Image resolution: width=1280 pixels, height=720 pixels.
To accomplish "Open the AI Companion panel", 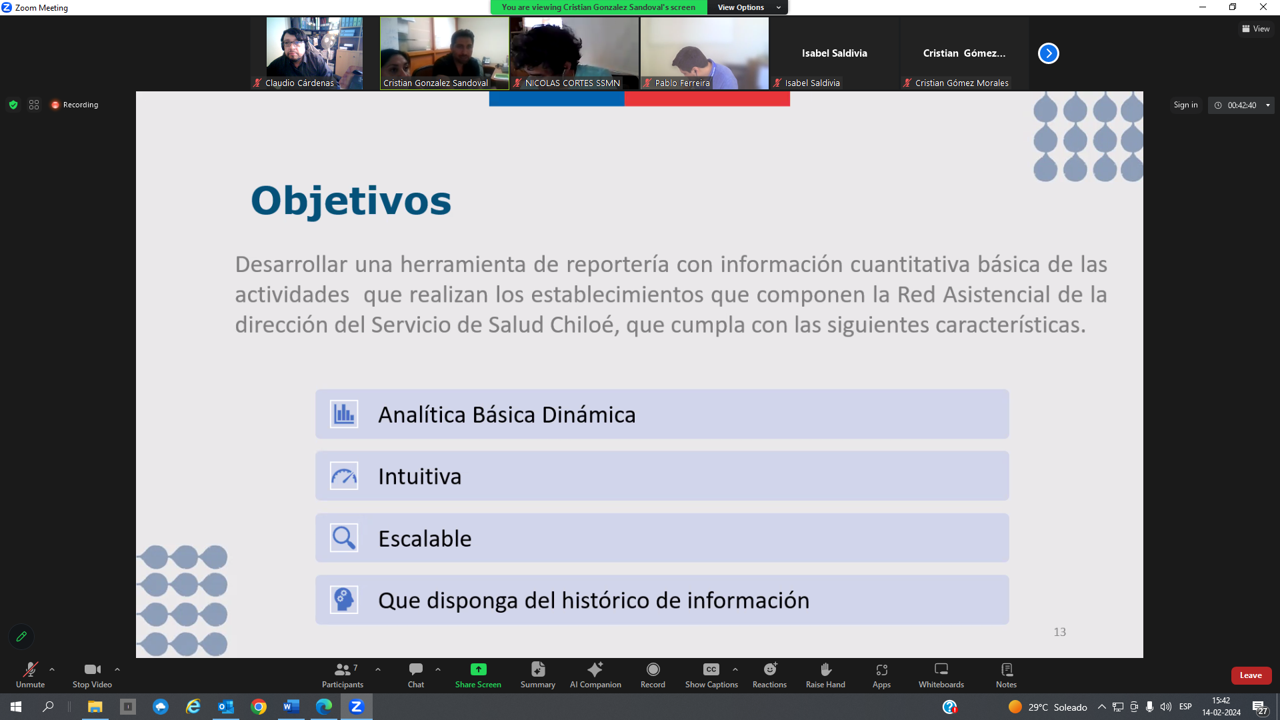I will pyautogui.click(x=595, y=675).
